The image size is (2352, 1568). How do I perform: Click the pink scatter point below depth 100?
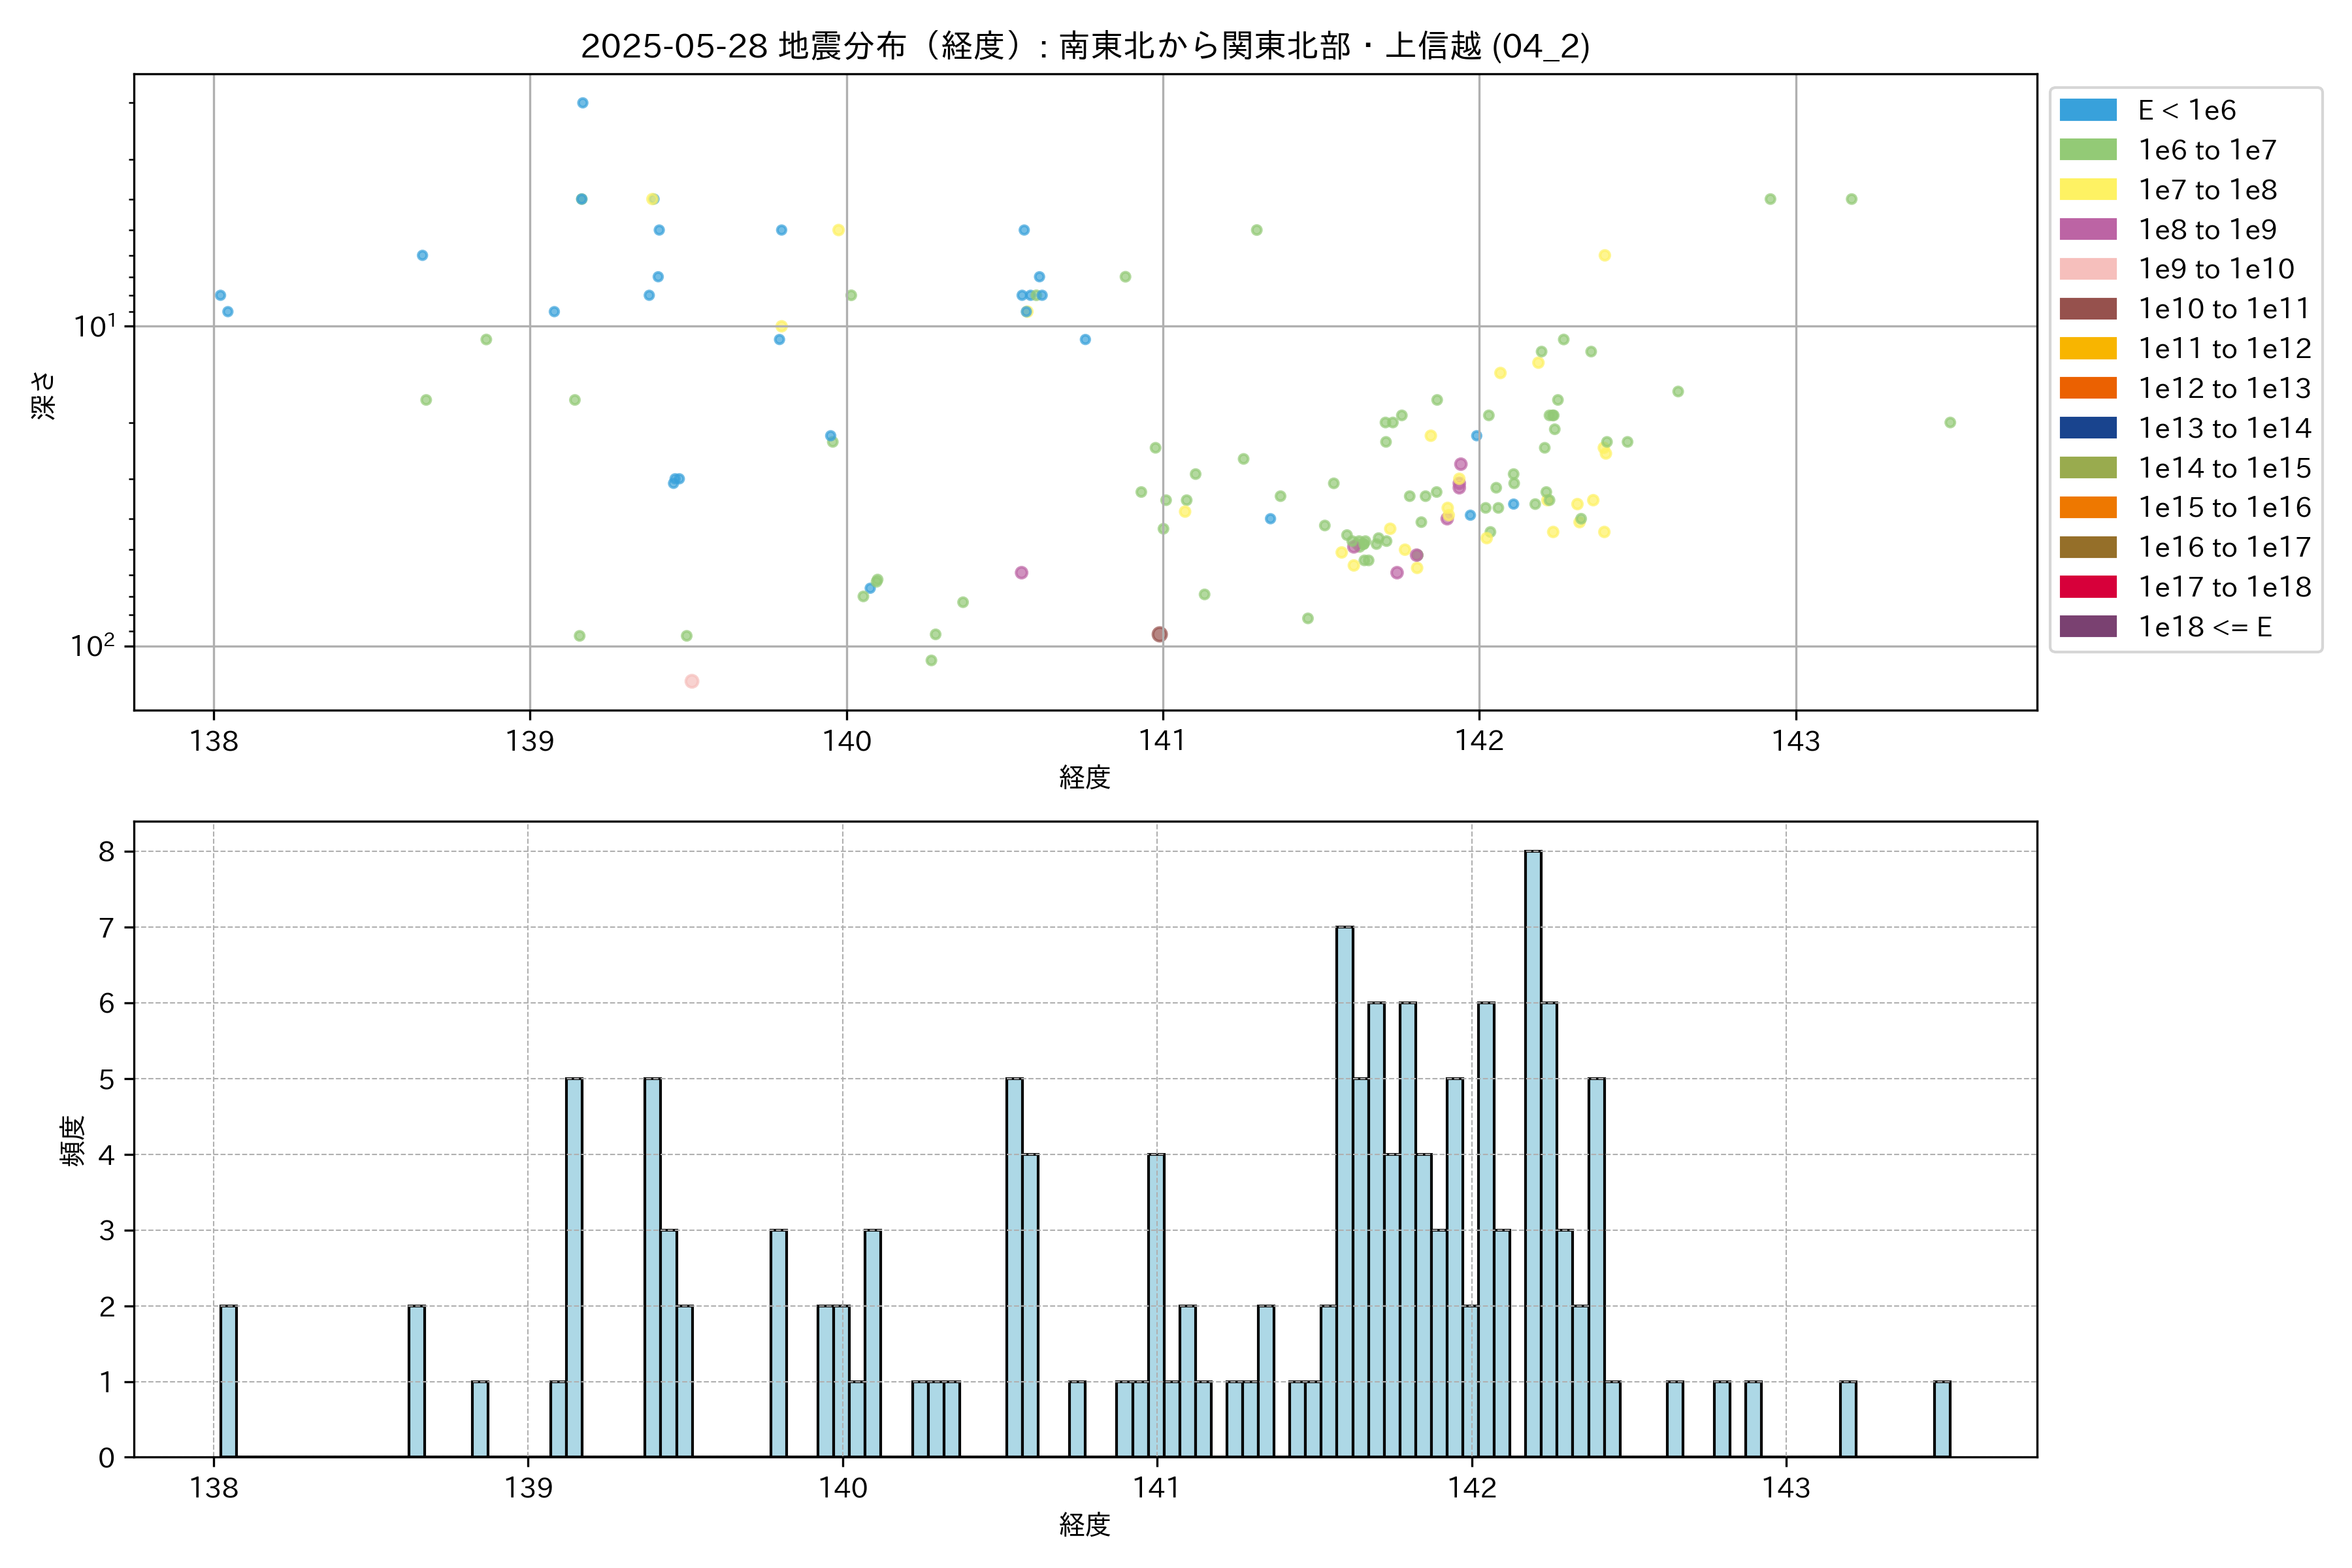click(691, 681)
